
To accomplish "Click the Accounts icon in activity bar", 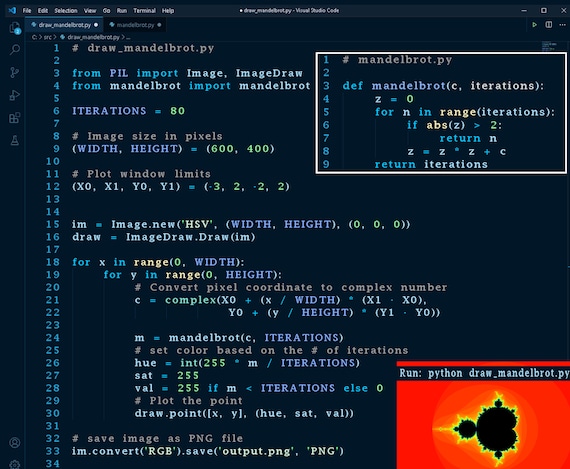I will click(x=15, y=442).
